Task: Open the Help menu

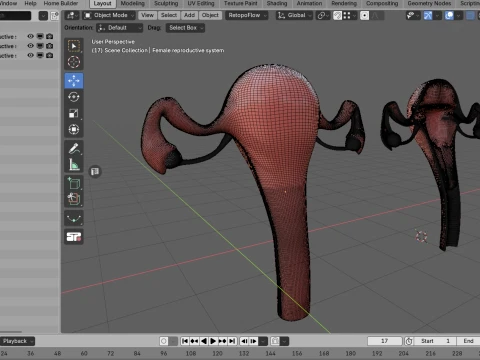Action: tap(30, 4)
